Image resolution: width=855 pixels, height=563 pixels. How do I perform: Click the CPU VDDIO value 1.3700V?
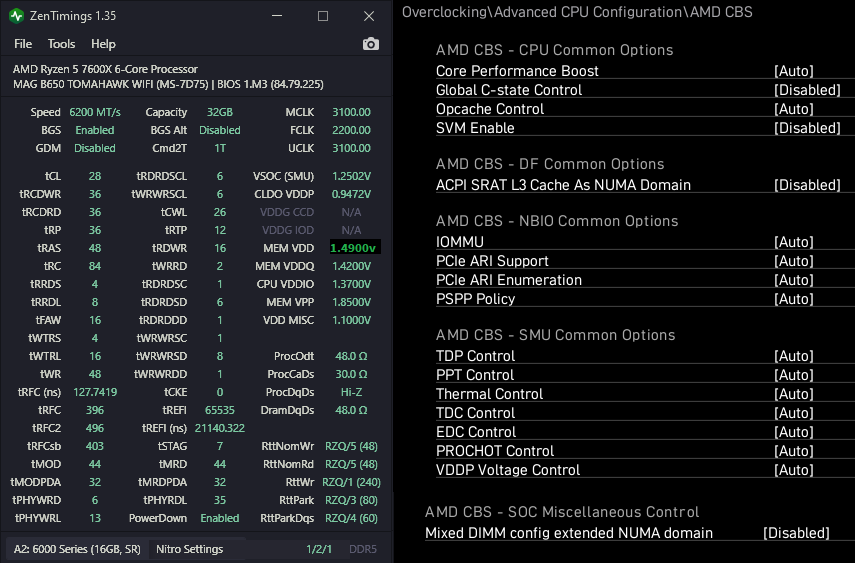tap(351, 284)
